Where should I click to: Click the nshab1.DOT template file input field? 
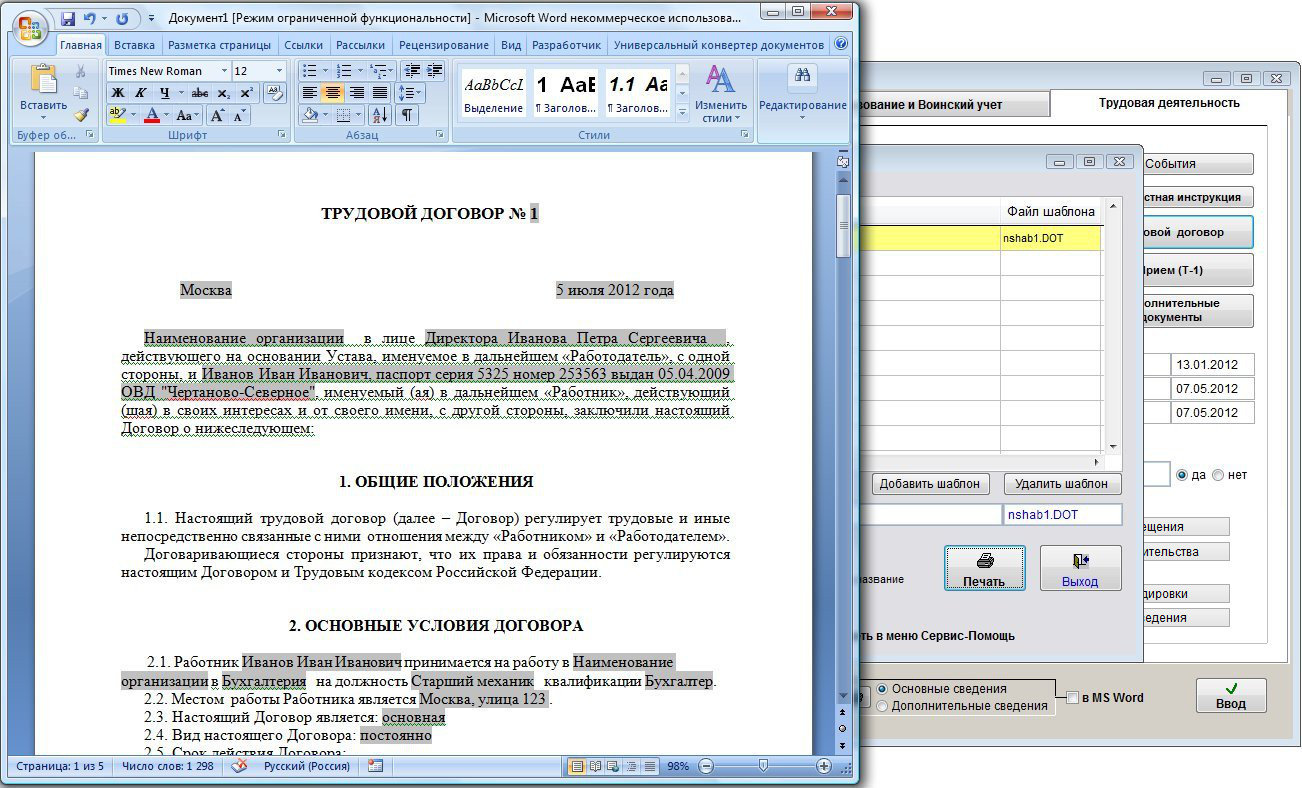1062,514
